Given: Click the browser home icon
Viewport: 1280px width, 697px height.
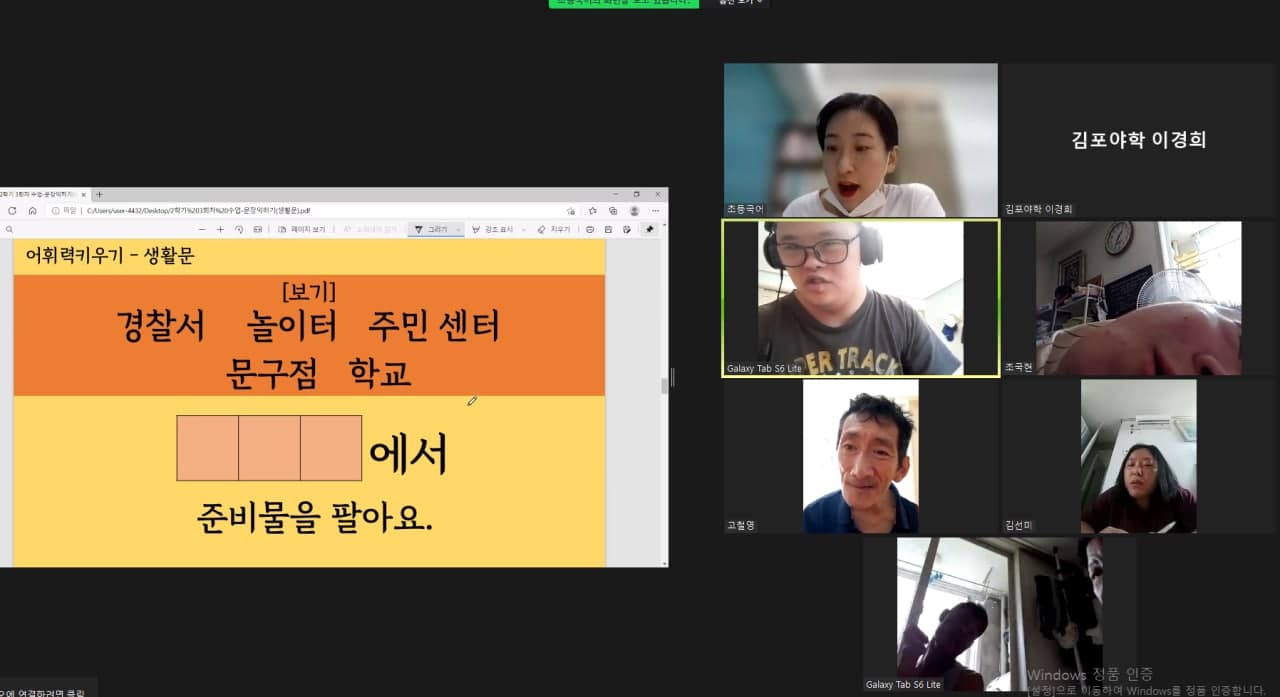Looking at the screenshot, I should [32, 211].
